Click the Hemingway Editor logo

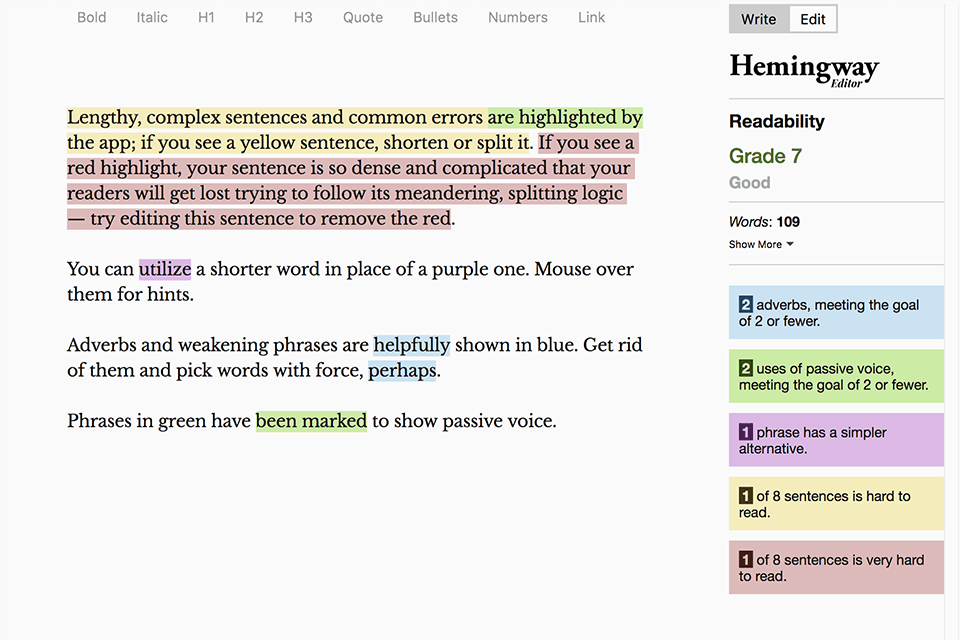tap(804, 69)
